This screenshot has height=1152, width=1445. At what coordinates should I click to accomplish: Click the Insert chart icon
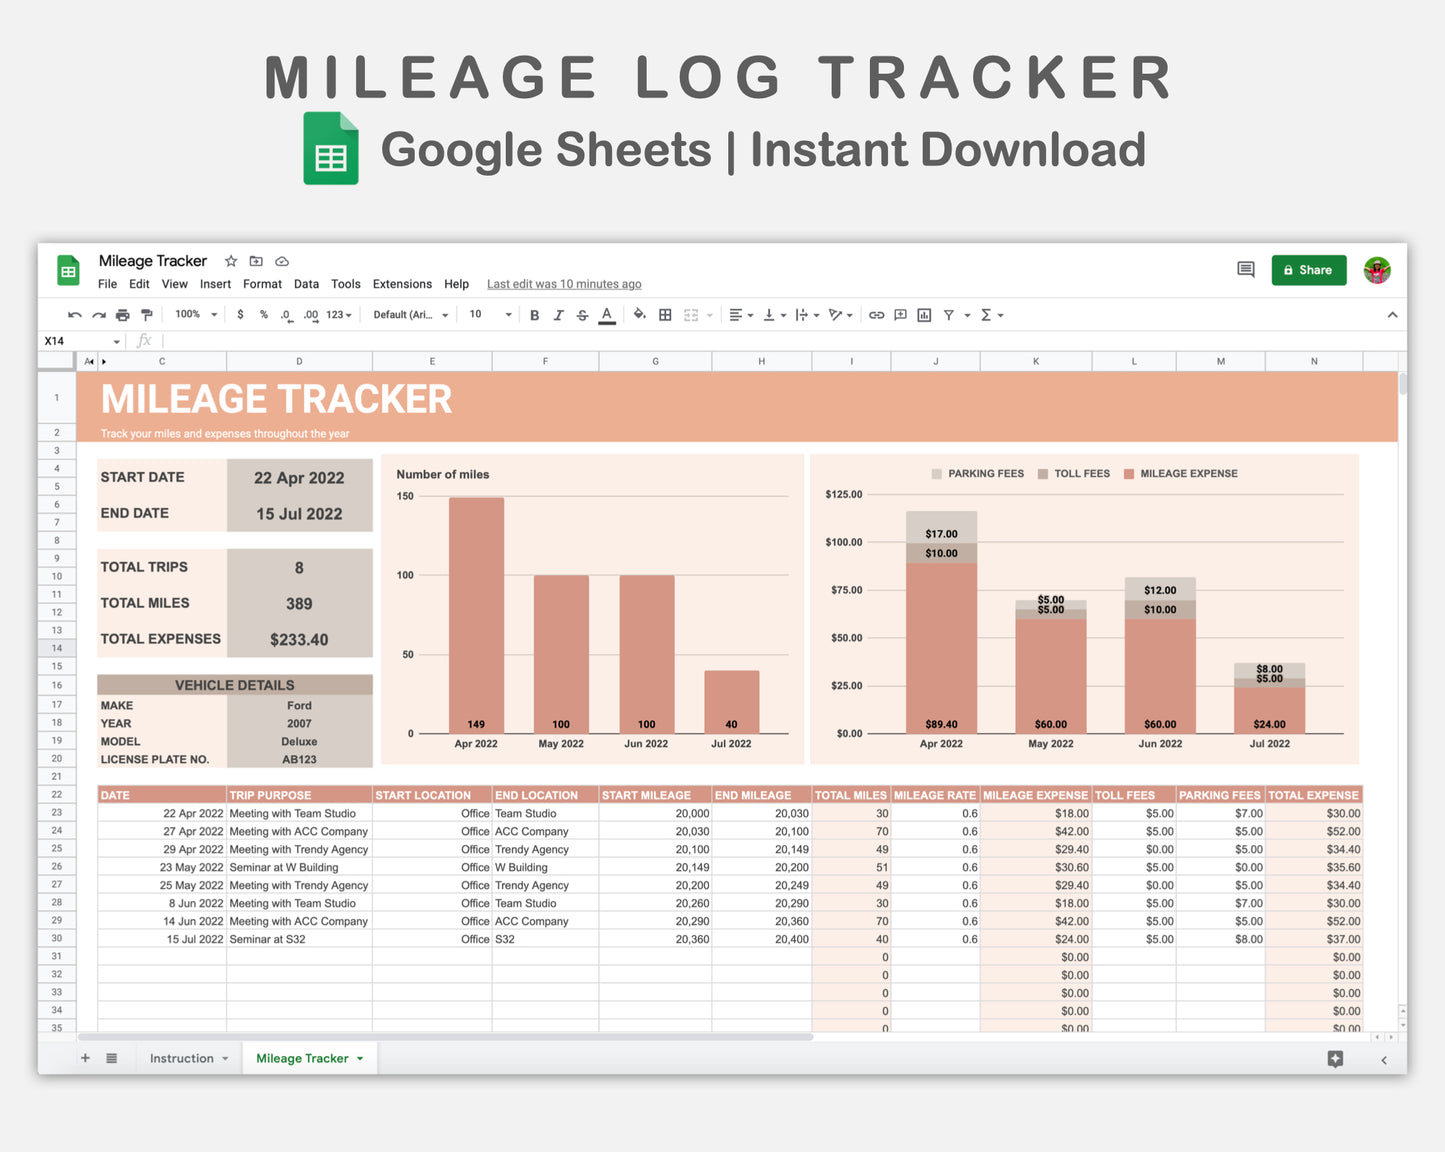[x=924, y=314]
